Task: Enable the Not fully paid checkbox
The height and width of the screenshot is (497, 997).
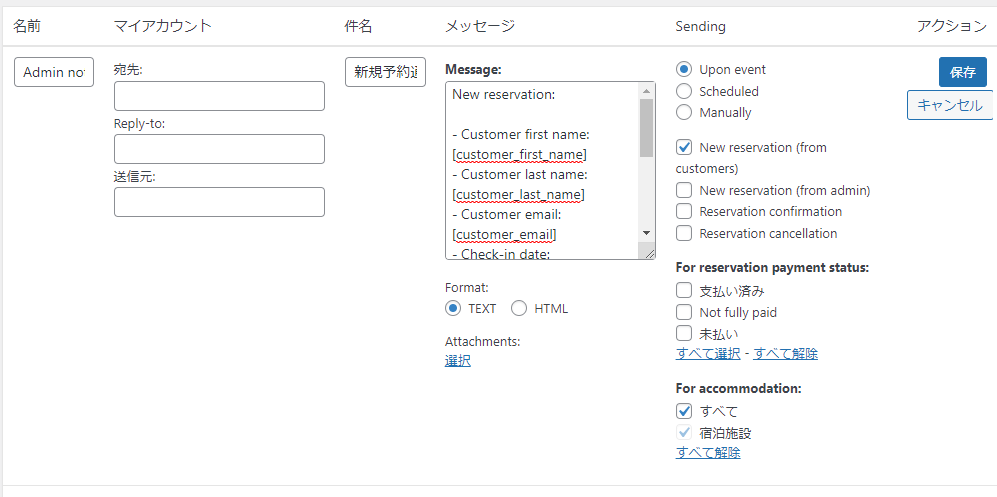Action: click(684, 312)
